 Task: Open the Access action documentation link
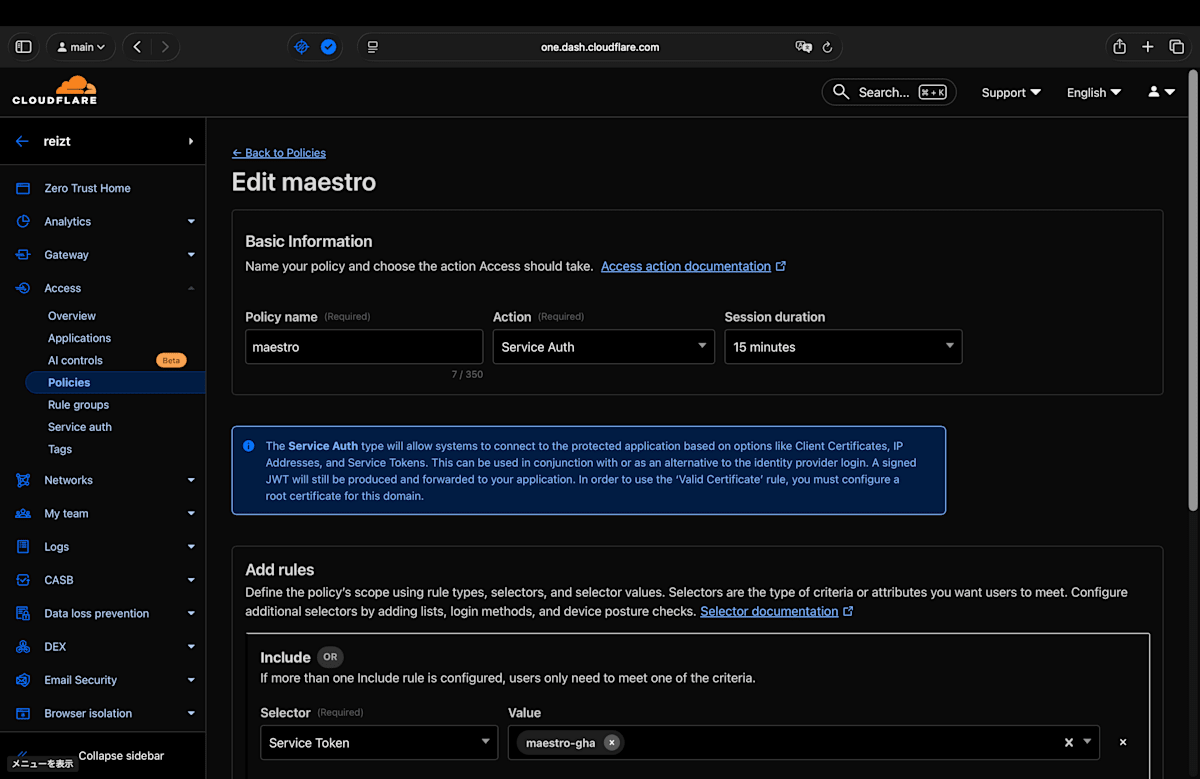coord(687,266)
